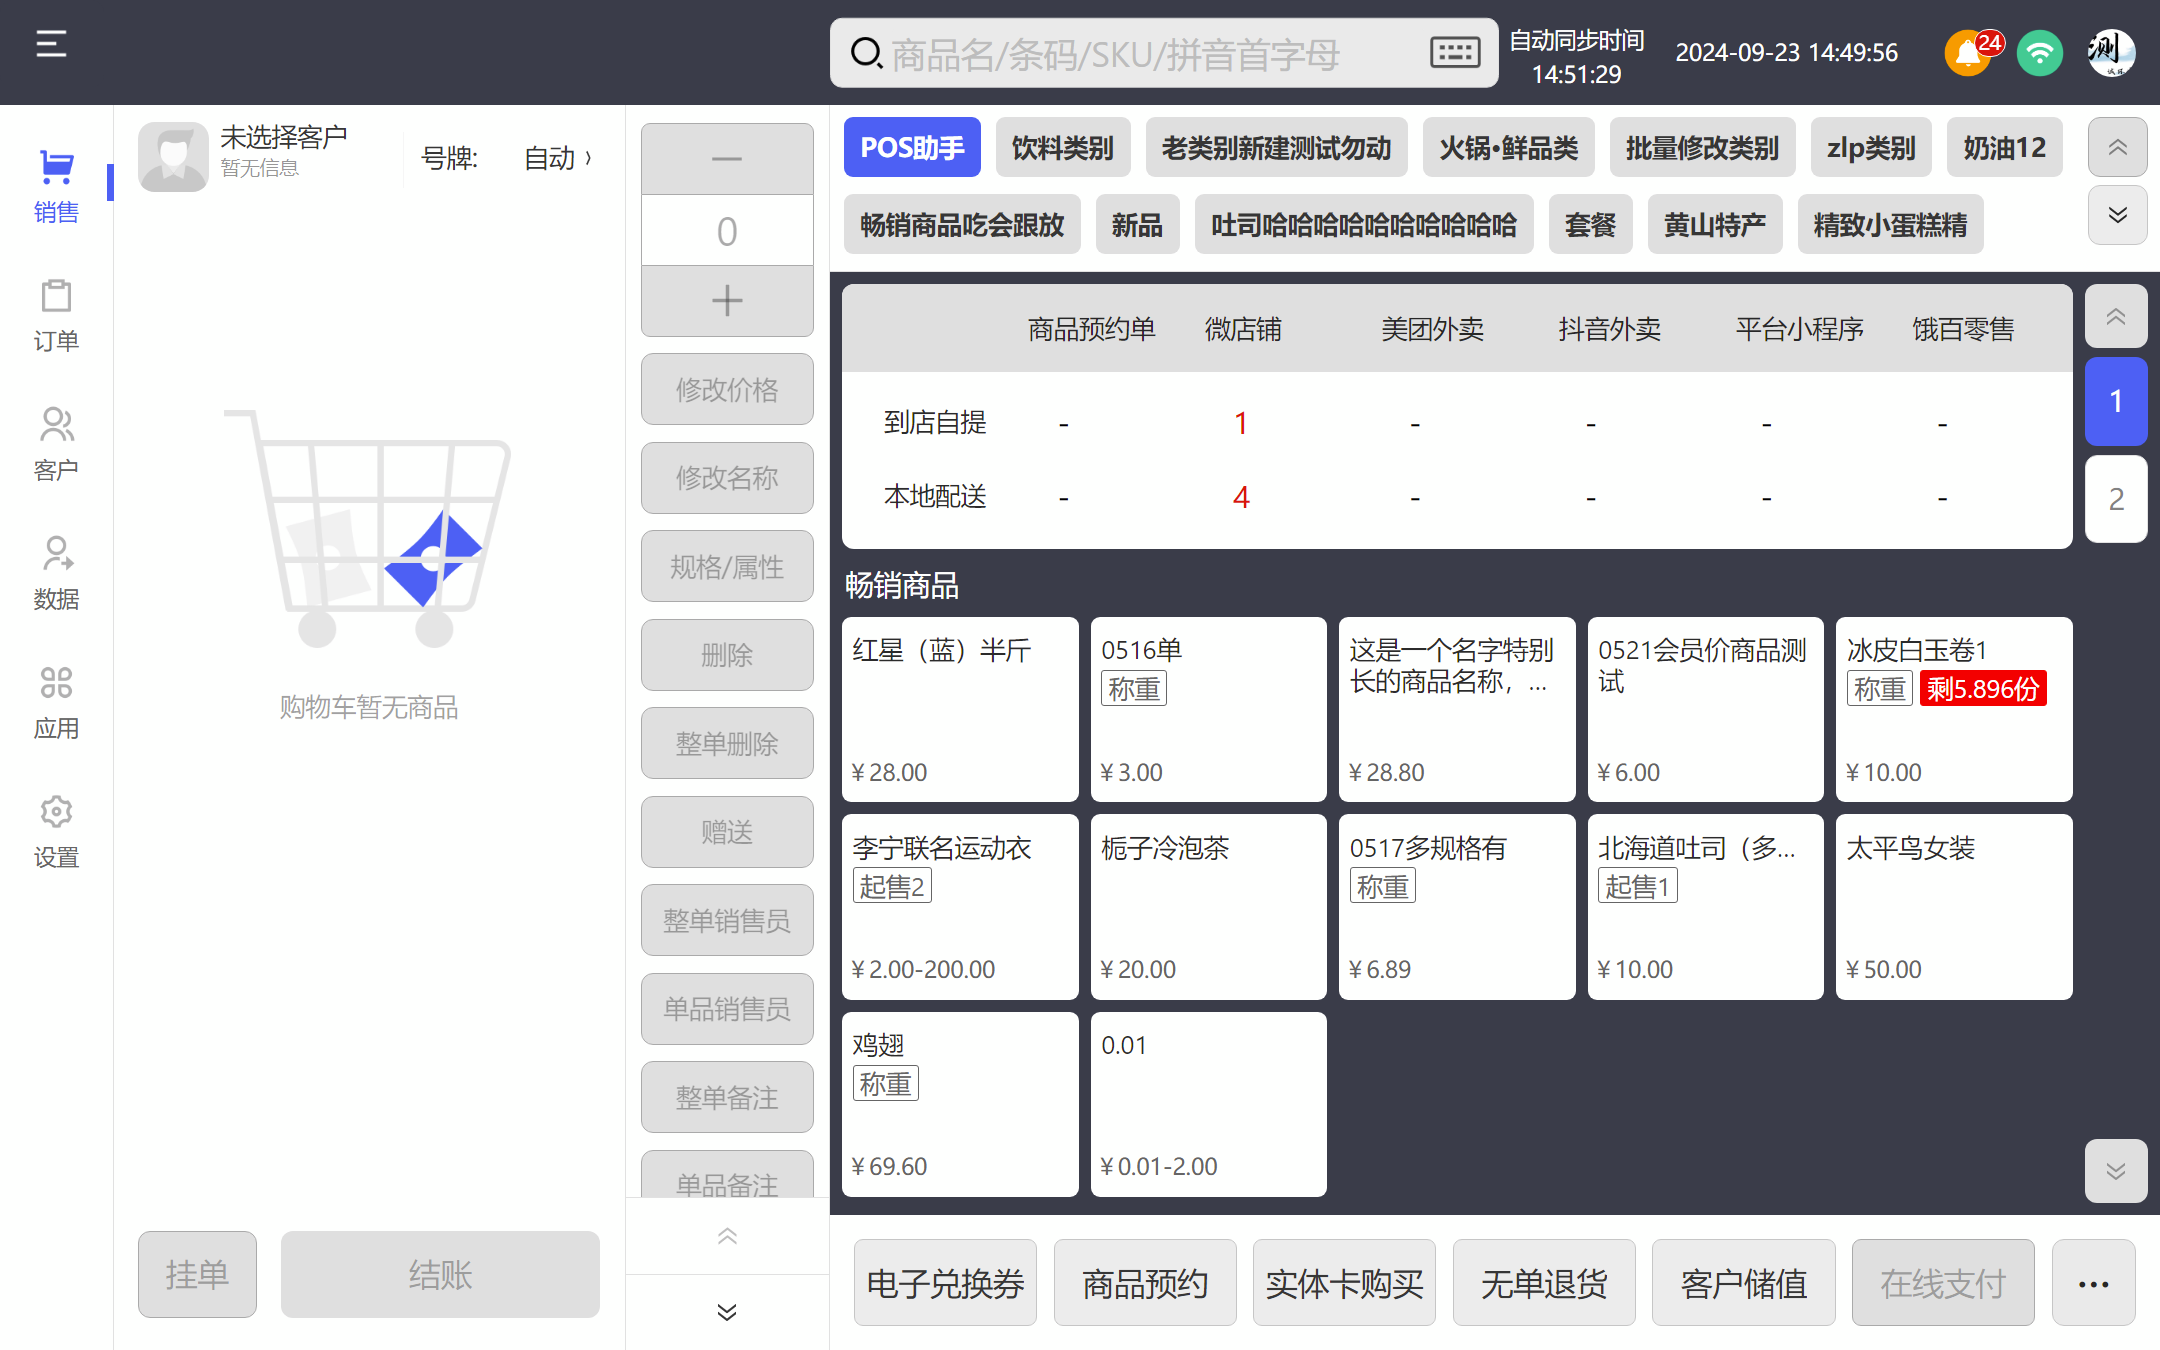The height and width of the screenshot is (1350, 2160).
Task: Switch to product page 2
Action: [2116, 499]
